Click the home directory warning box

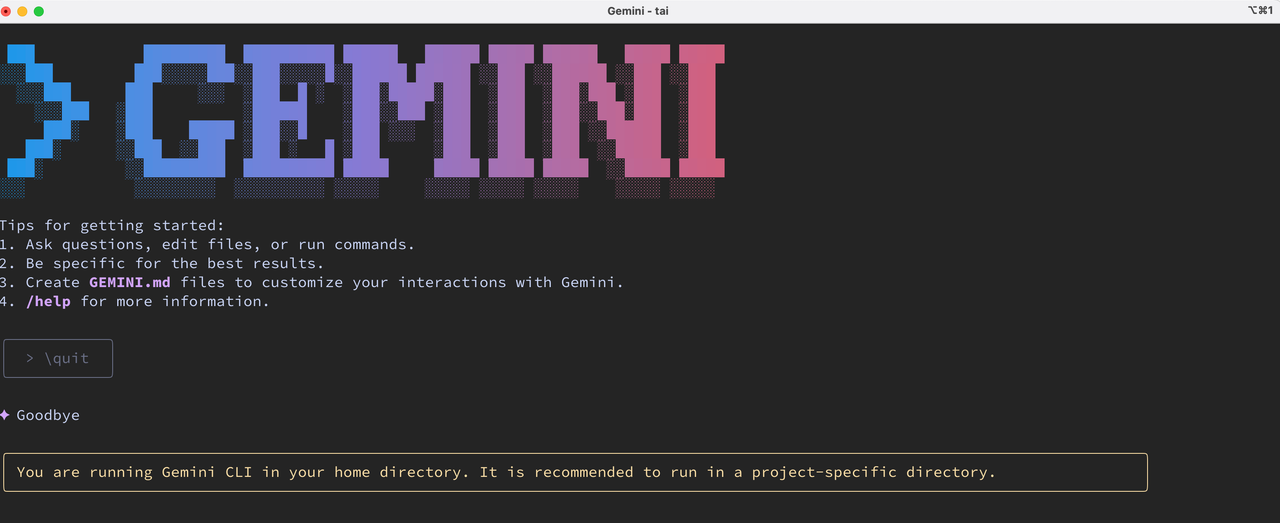point(575,472)
